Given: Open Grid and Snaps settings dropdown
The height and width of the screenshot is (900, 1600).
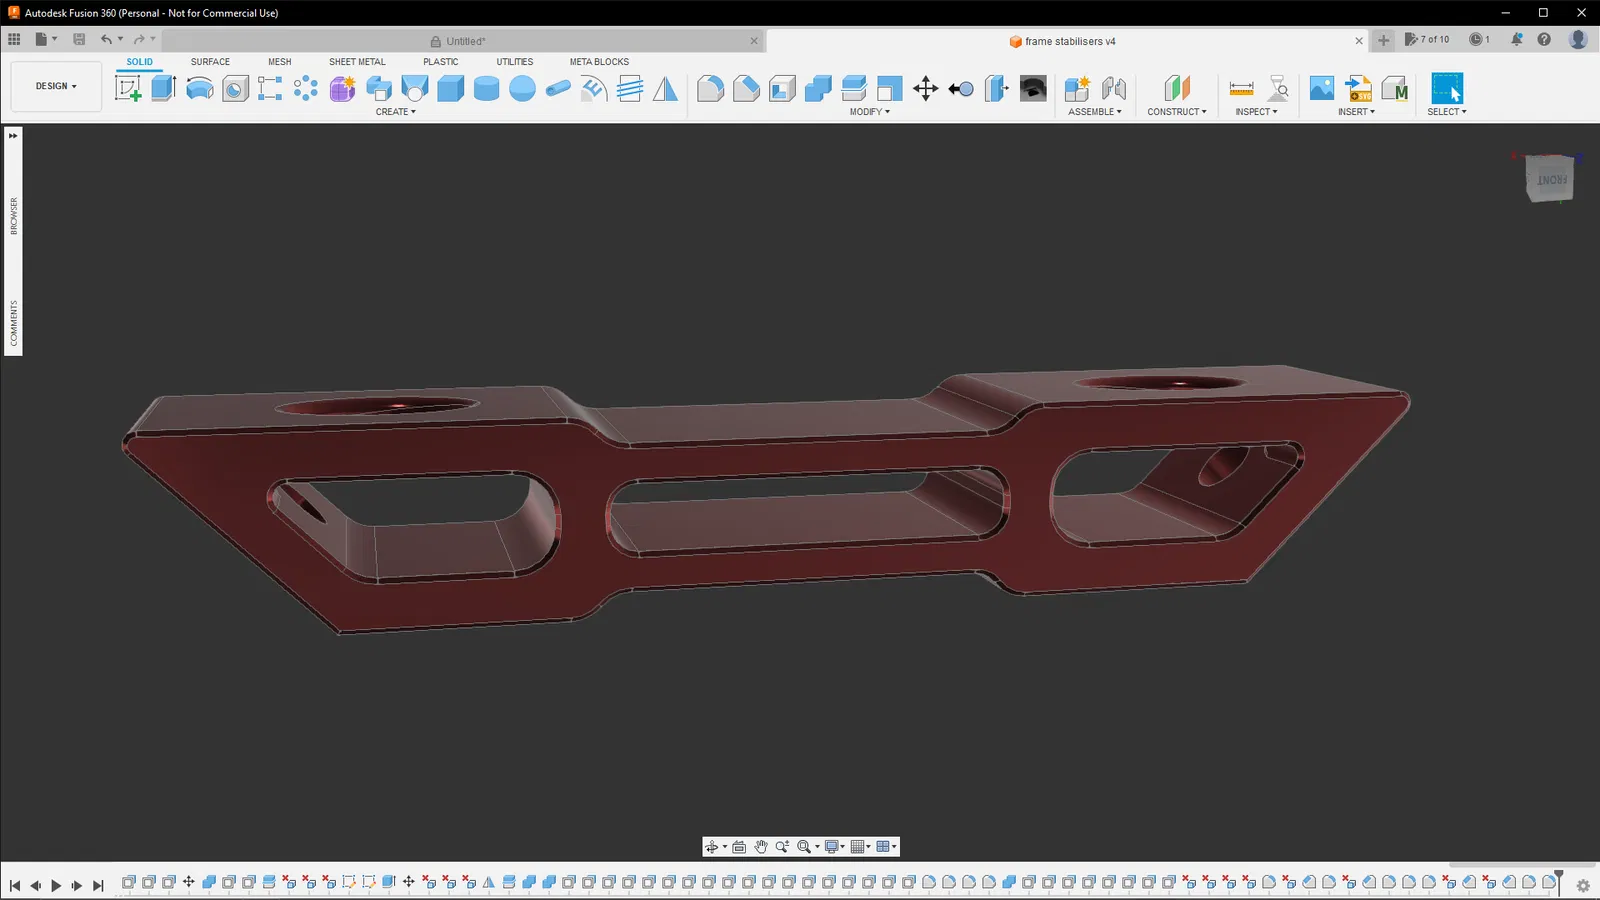Looking at the screenshot, I should (x=860, y=847).
